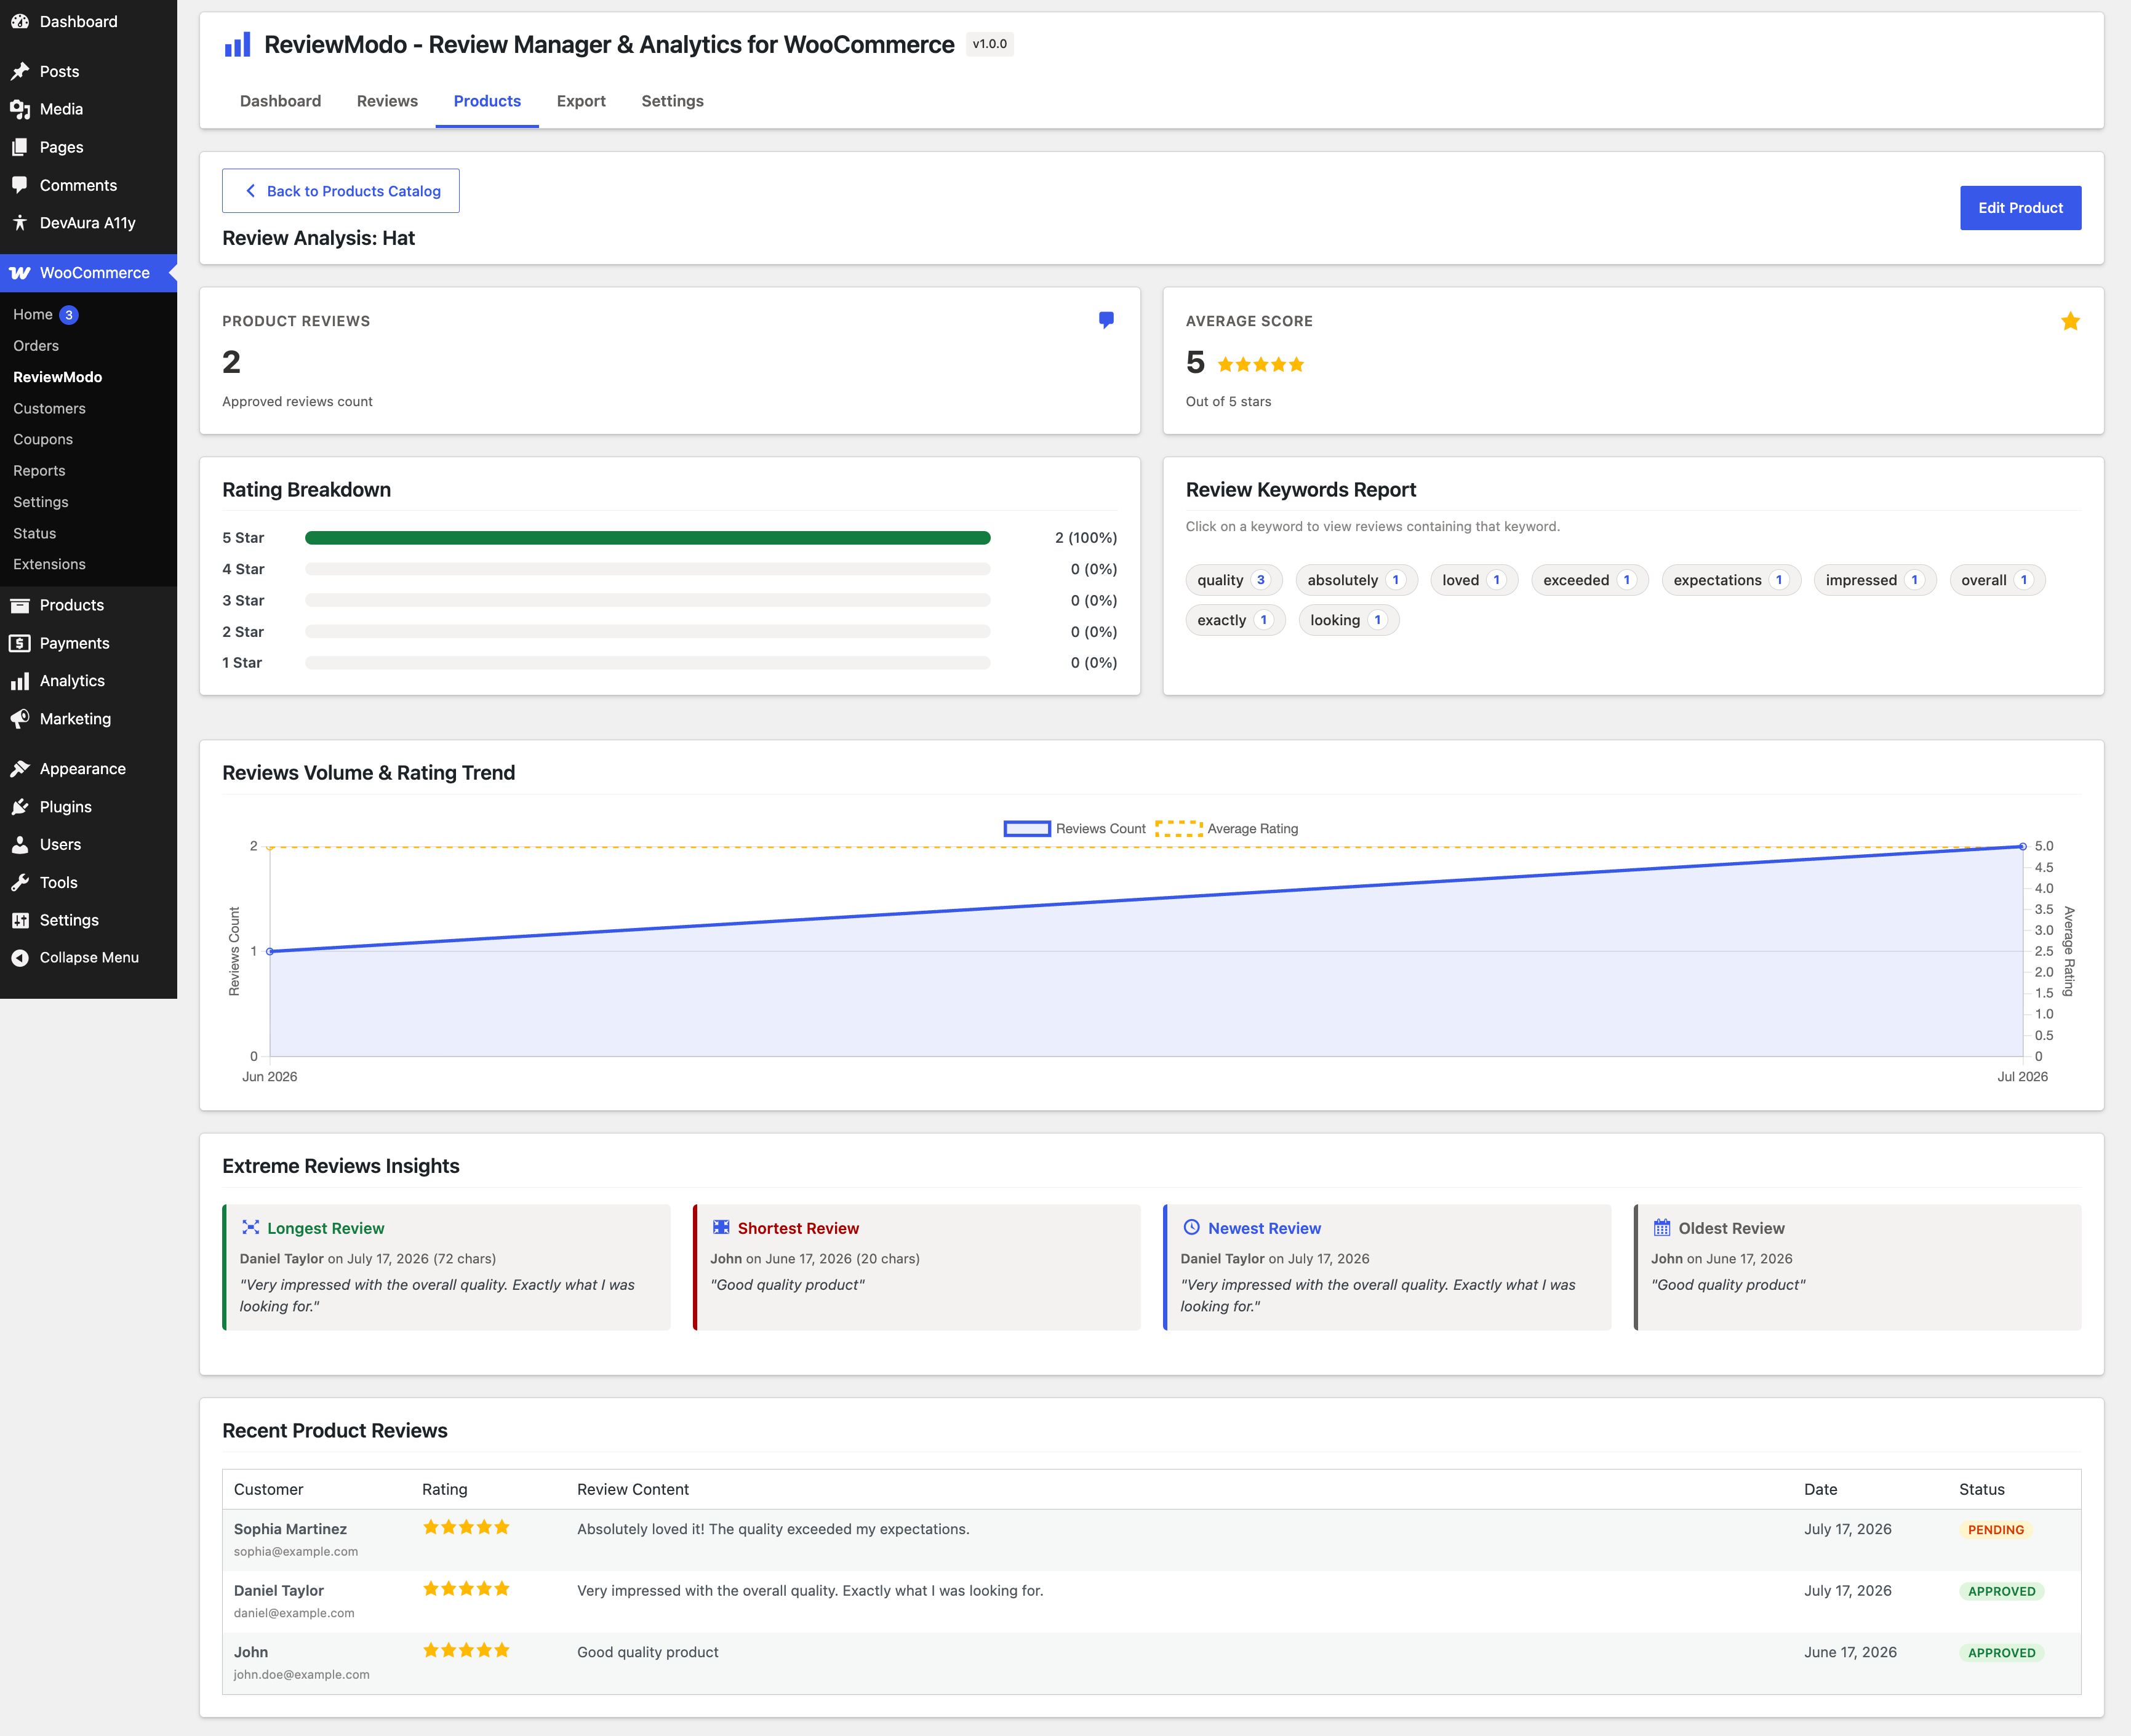Click the Posts pin icon
Screen dimensions: 2131x1736
click(x=20, y=71)
